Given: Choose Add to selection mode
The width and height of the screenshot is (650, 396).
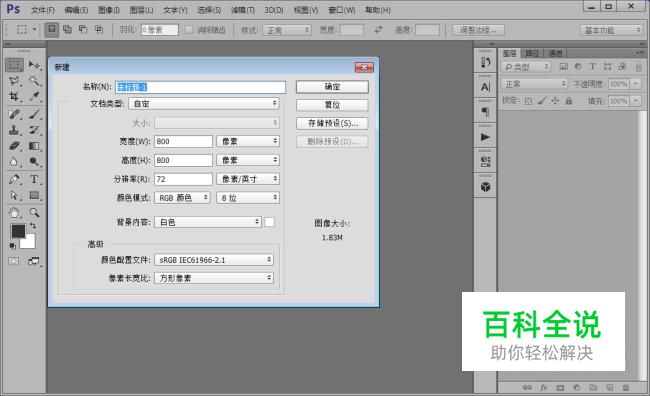Looking at the screenshot, I should 67,29.
